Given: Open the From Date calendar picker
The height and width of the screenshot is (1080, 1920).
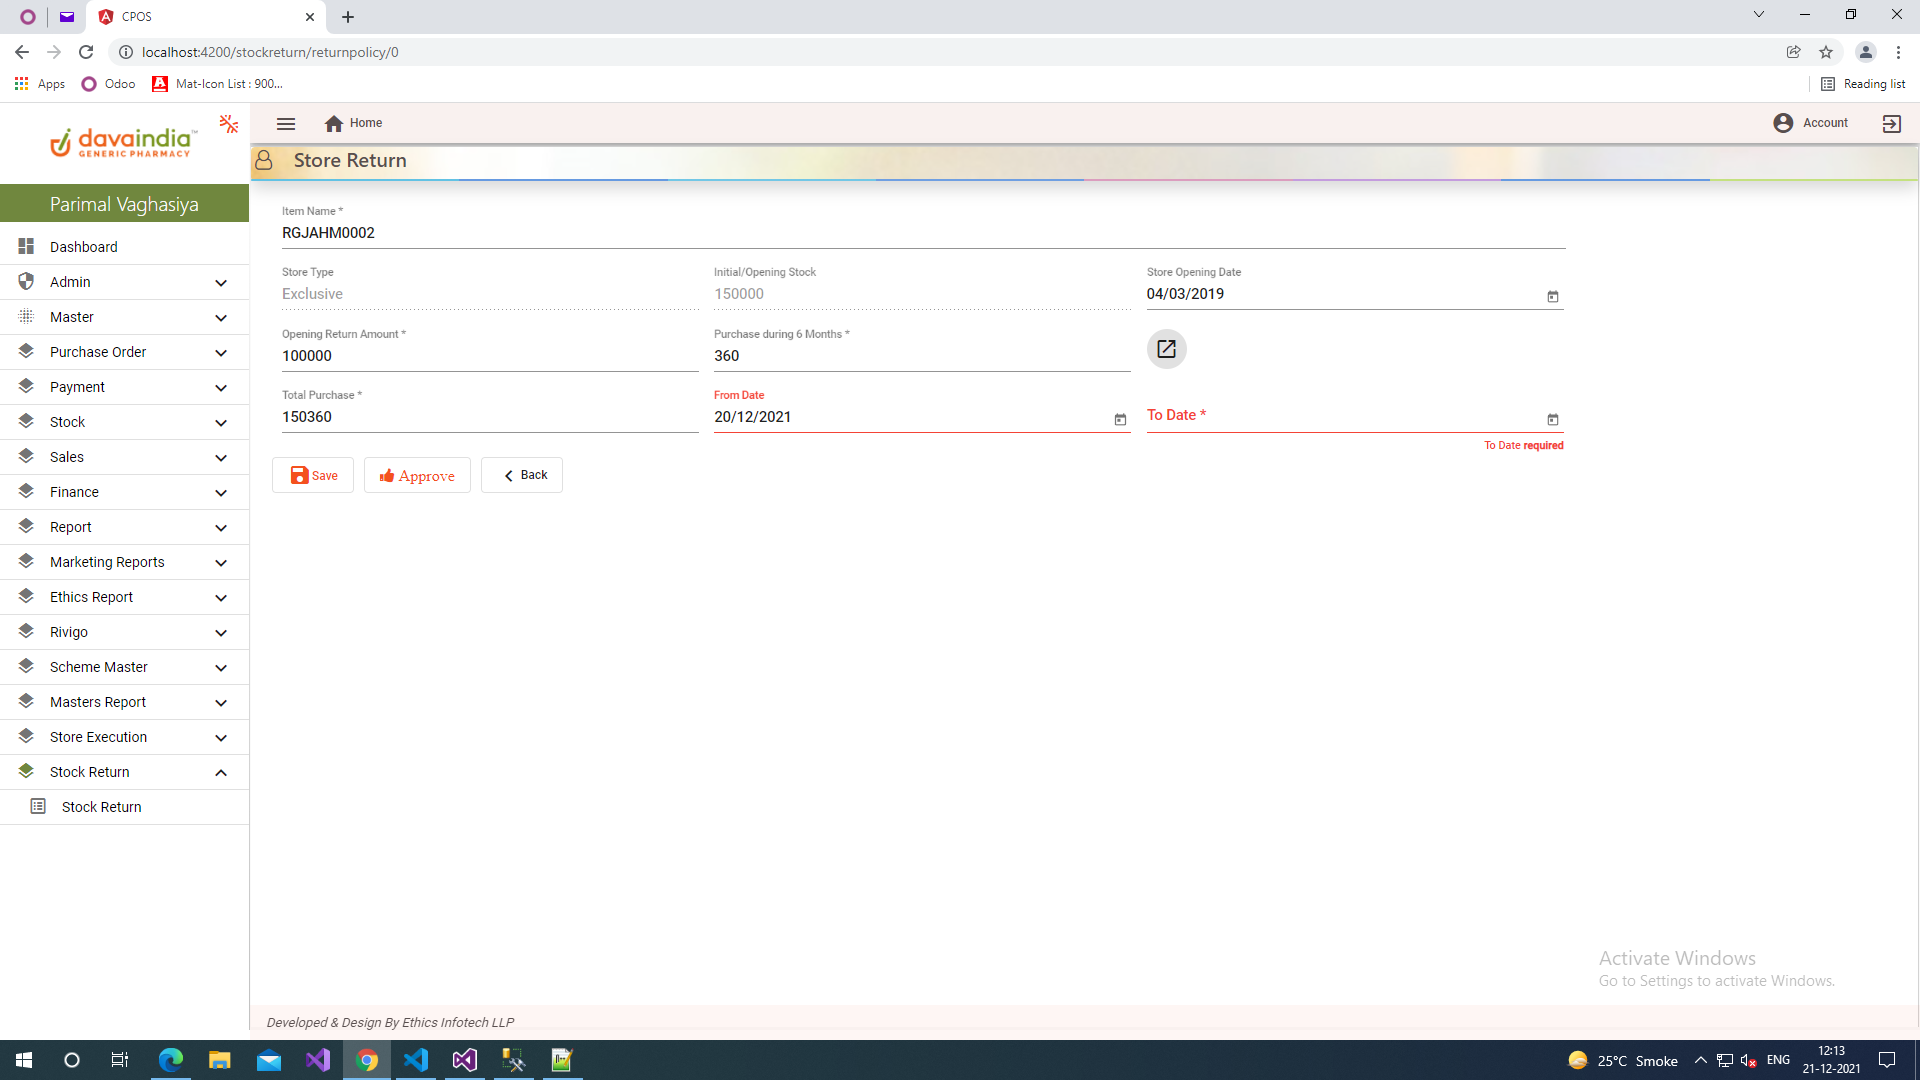Looking at the screenshot, I should click(1120, 419).
